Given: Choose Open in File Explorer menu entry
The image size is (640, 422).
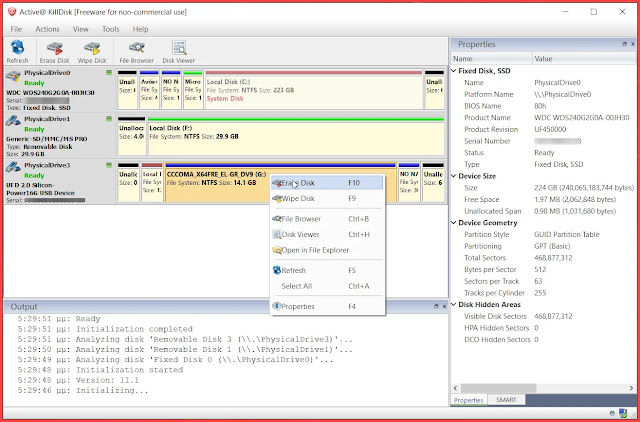Looking at the screenshot, I should click(327, 250).
